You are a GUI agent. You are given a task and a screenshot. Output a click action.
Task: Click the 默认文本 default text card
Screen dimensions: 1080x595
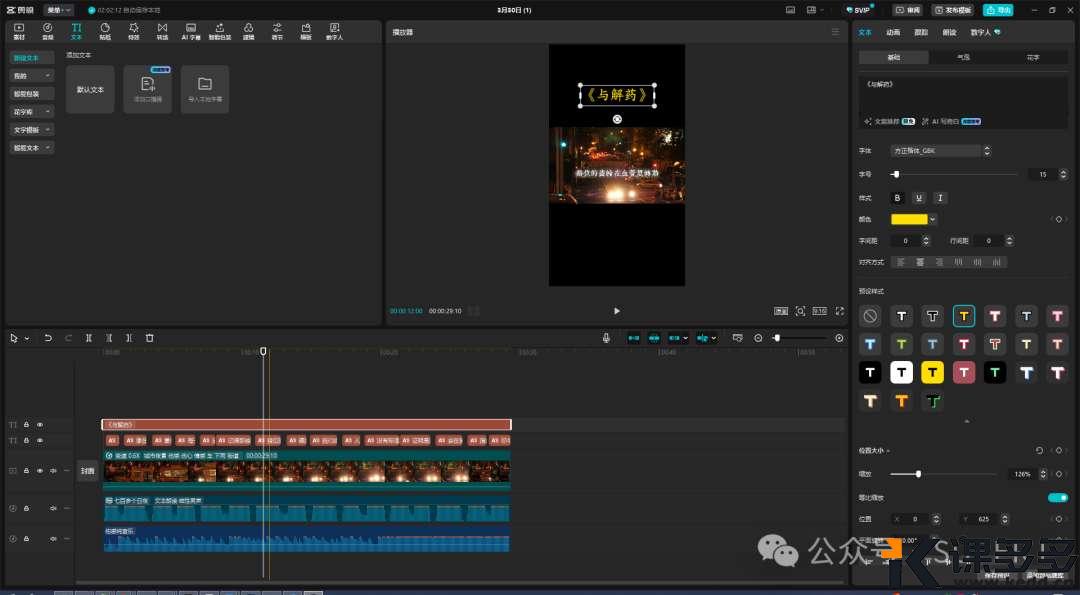(90, 90)
